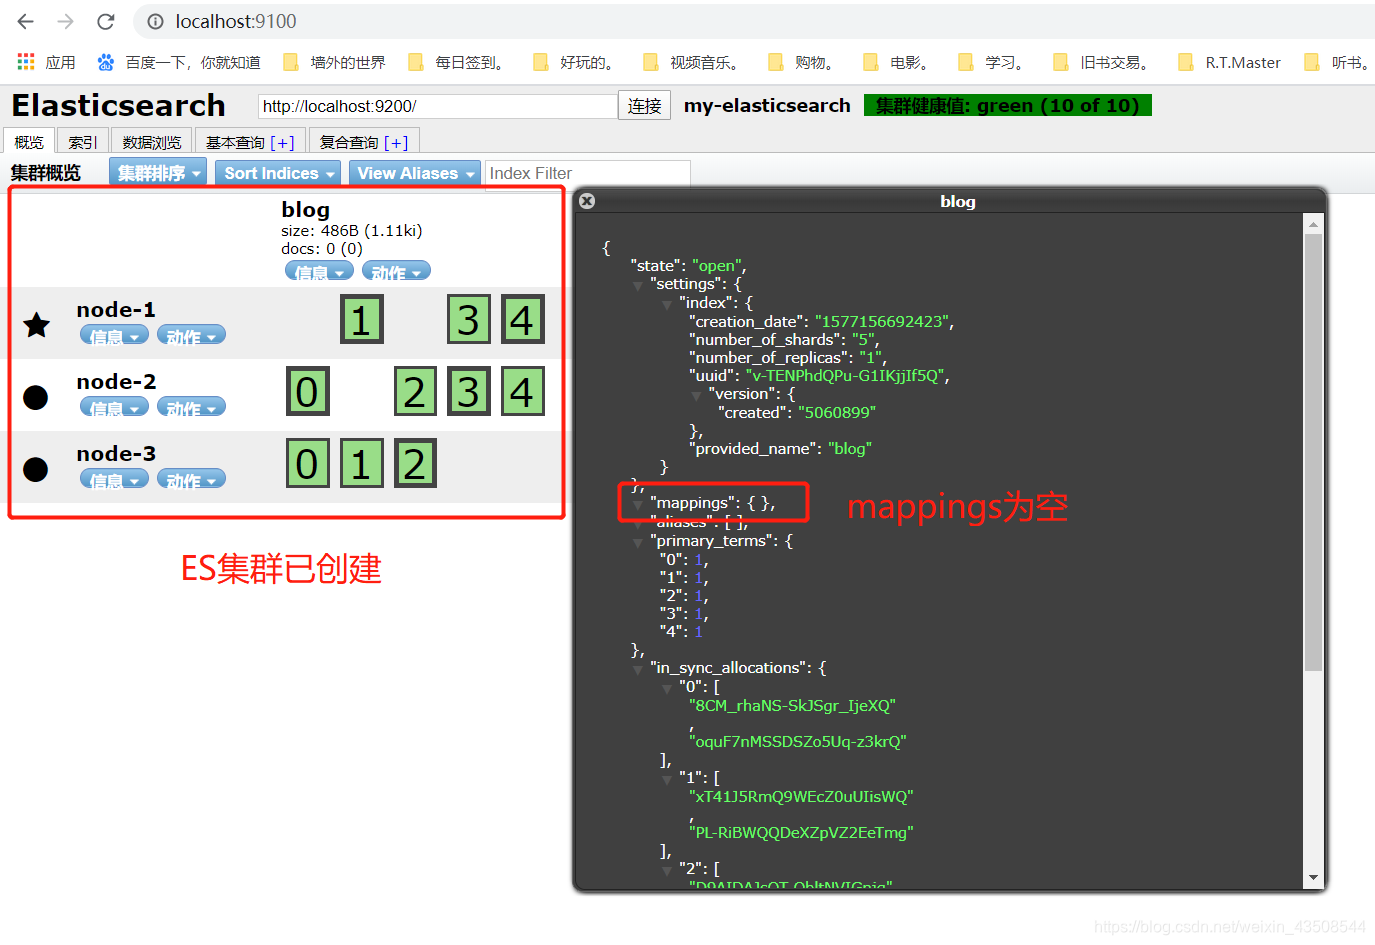This screenshot has width=1375, height=945.
Task: Click the browser address bar localhost:9100
Action: (236, 21)
